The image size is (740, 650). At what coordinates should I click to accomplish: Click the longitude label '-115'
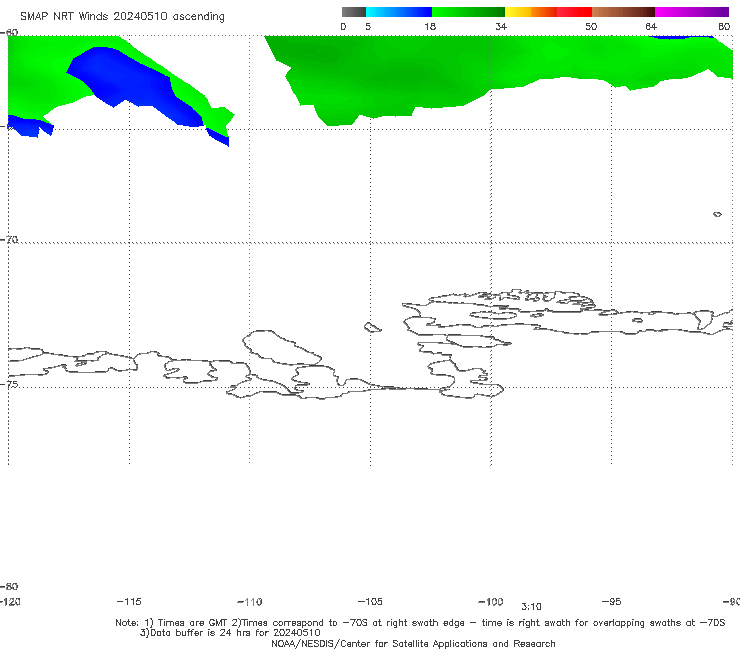click(x=129, y=601)
